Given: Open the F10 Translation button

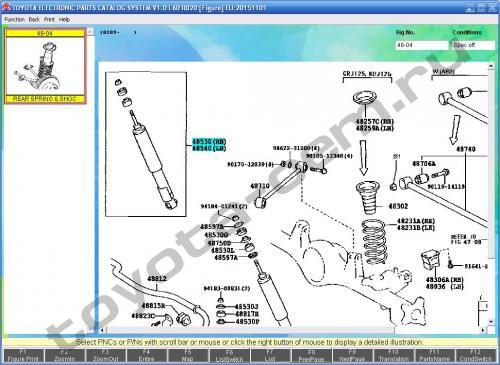Looking at the screenshot, I should click(x=393, y=356).
